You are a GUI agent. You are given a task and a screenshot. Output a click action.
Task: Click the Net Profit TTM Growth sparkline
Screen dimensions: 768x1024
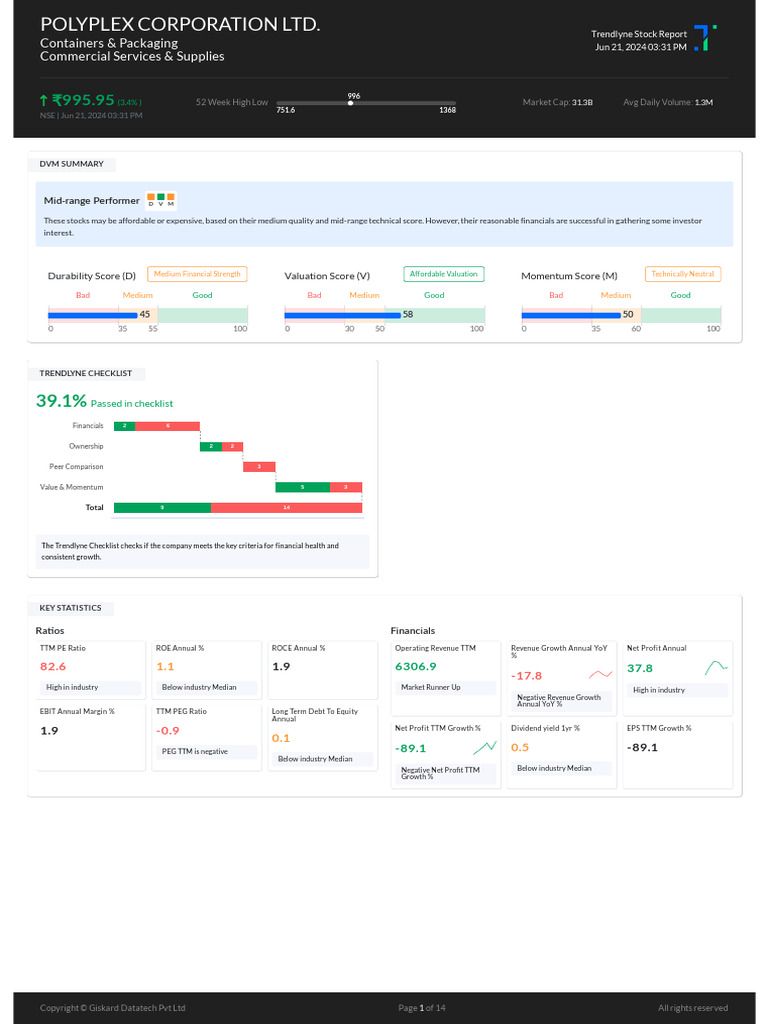[x=485, y=747]
